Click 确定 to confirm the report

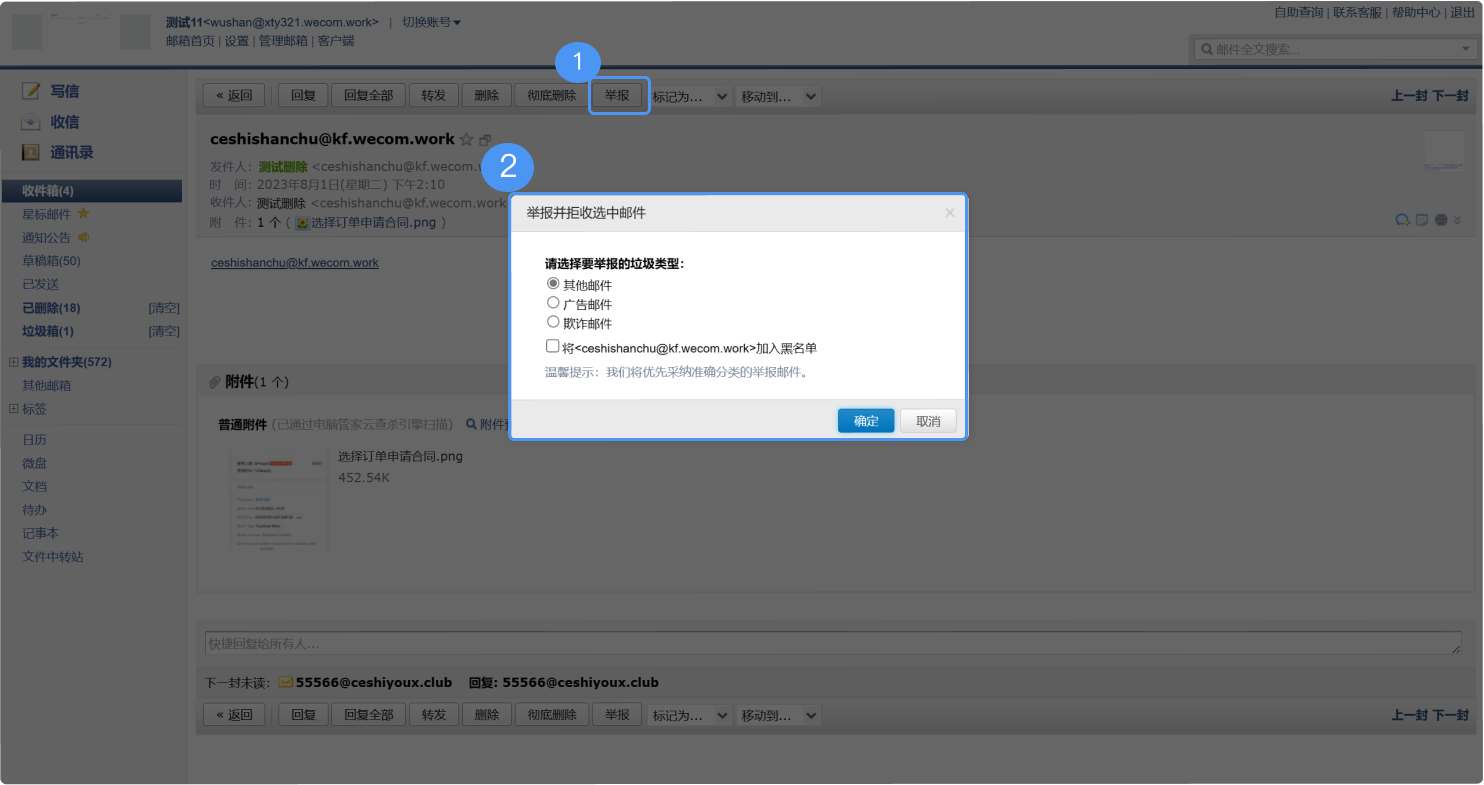click(x=866, y=421)
